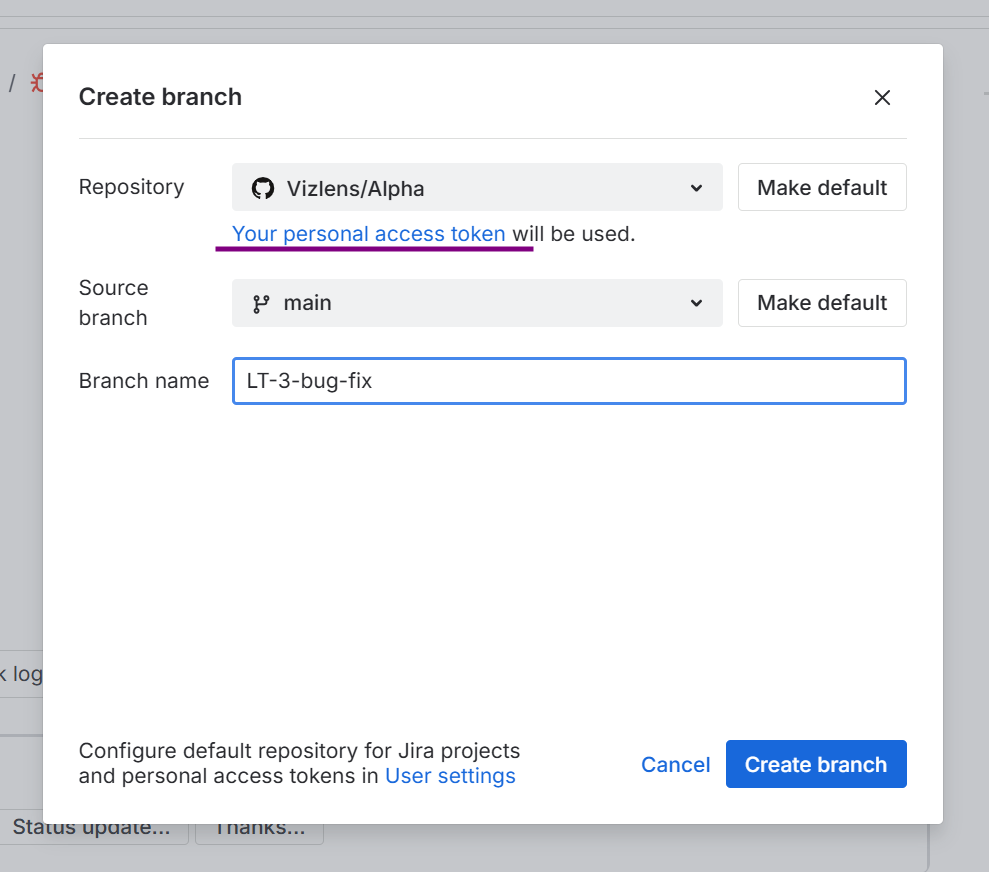Expand the Repository dropdown chevron
The image size is (989, 872).
click(697, 188)
